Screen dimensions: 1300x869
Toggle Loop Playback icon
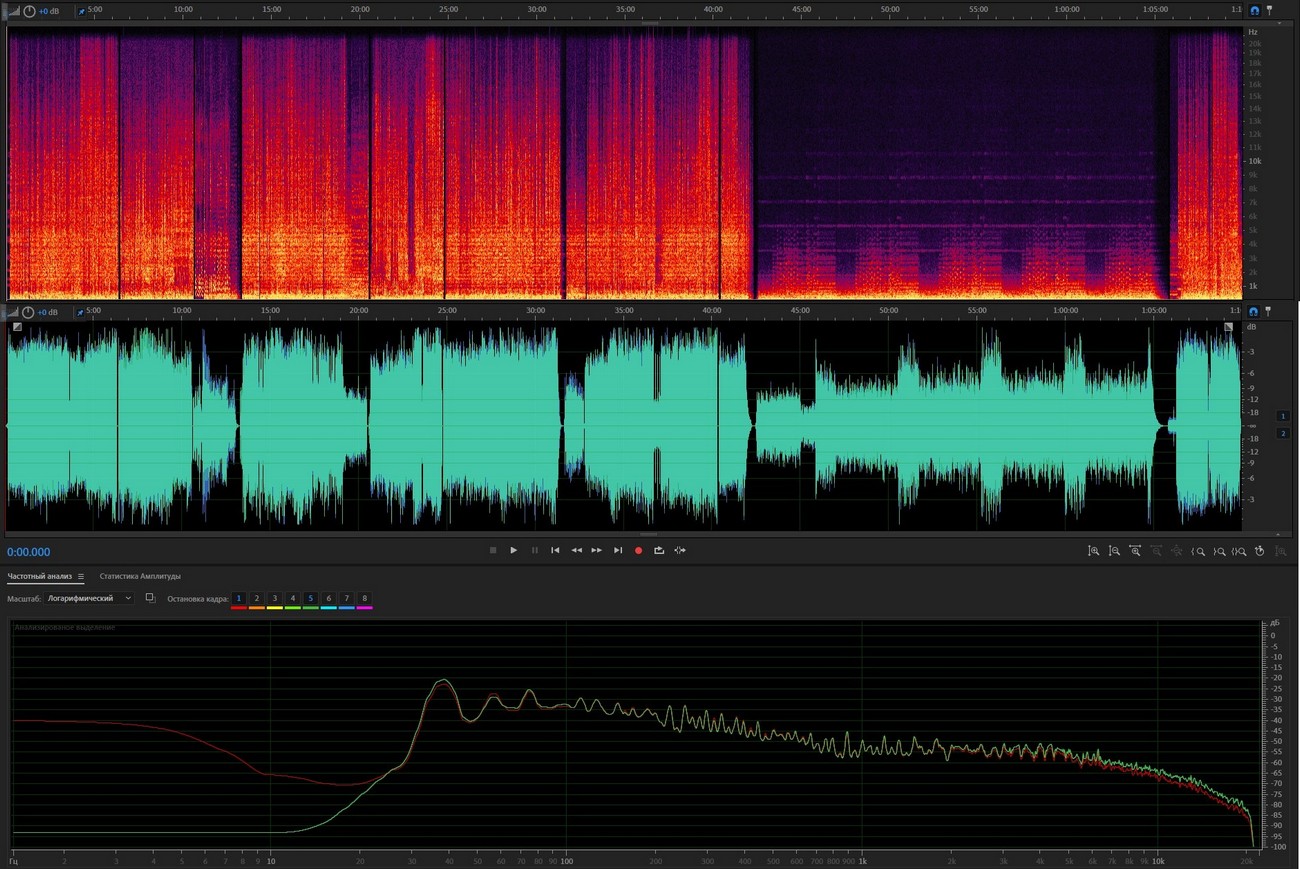tap(659, 550)
